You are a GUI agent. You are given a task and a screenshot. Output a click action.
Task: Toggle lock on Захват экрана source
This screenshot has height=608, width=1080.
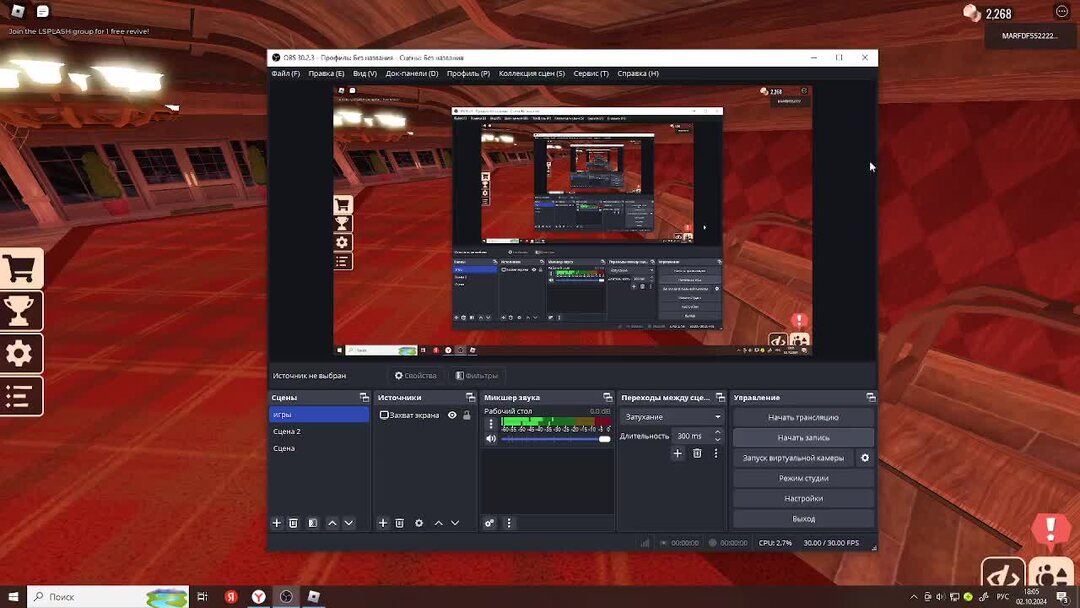(x=467, y=415)
